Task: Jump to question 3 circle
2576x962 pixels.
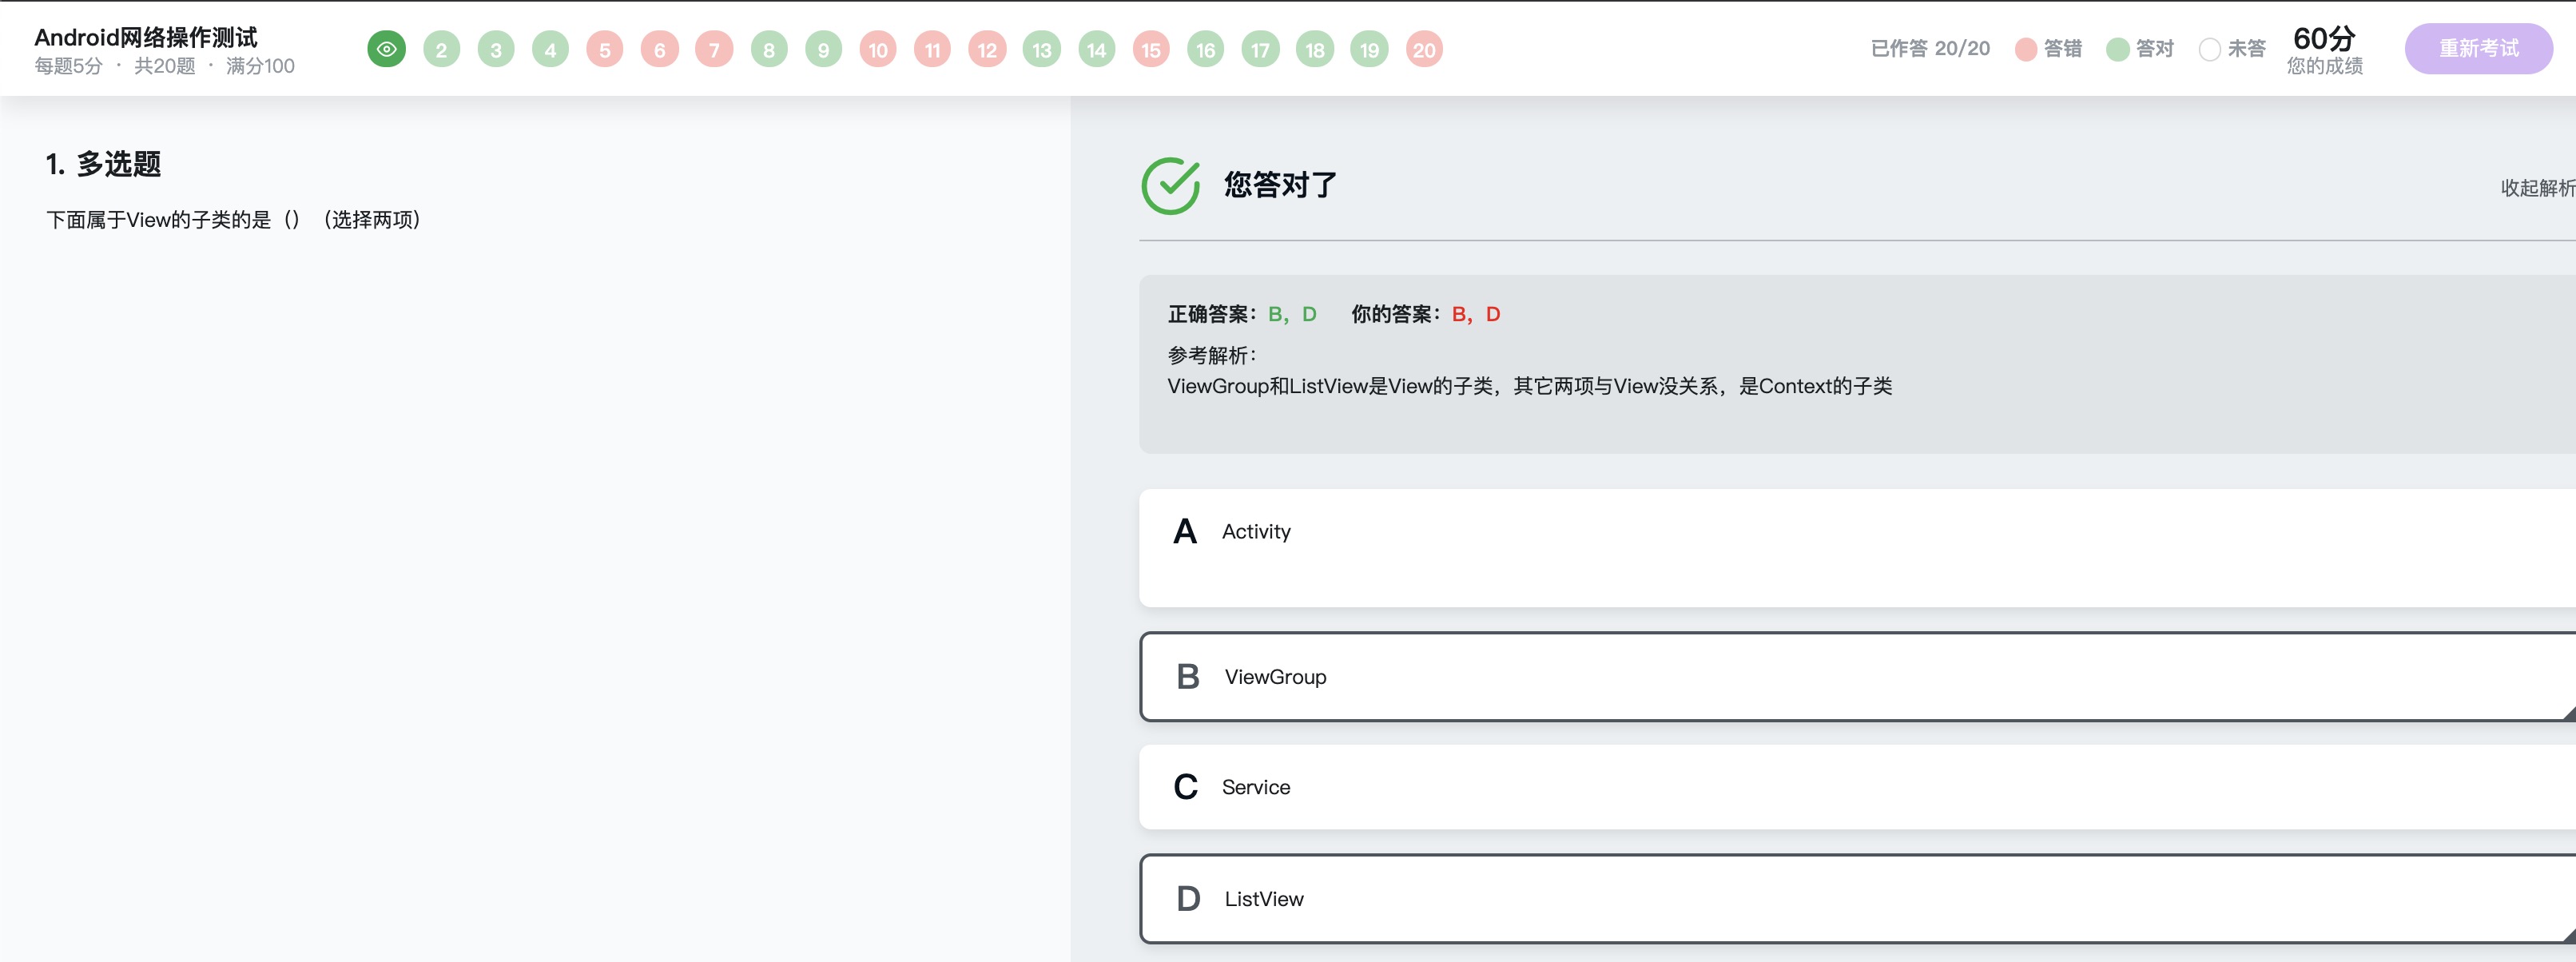Action: click(x=496, y=49)
